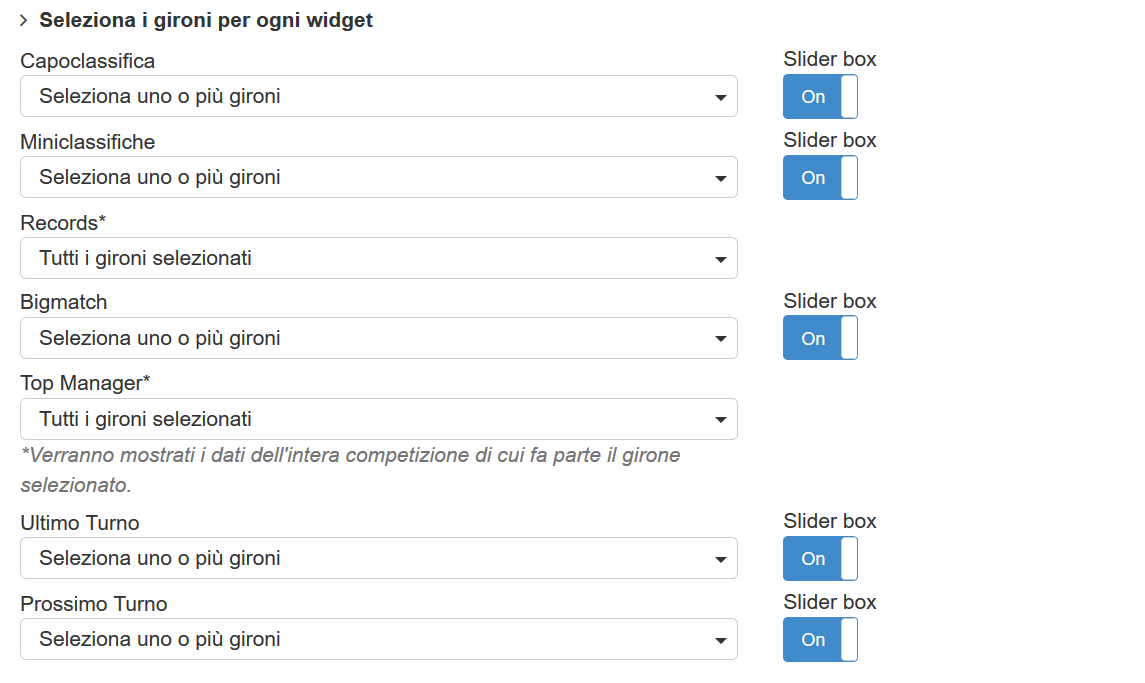Toggle the Prossimo Turno Slider box switch
This screenshot has height=683, width=1145.
point(820,640)
